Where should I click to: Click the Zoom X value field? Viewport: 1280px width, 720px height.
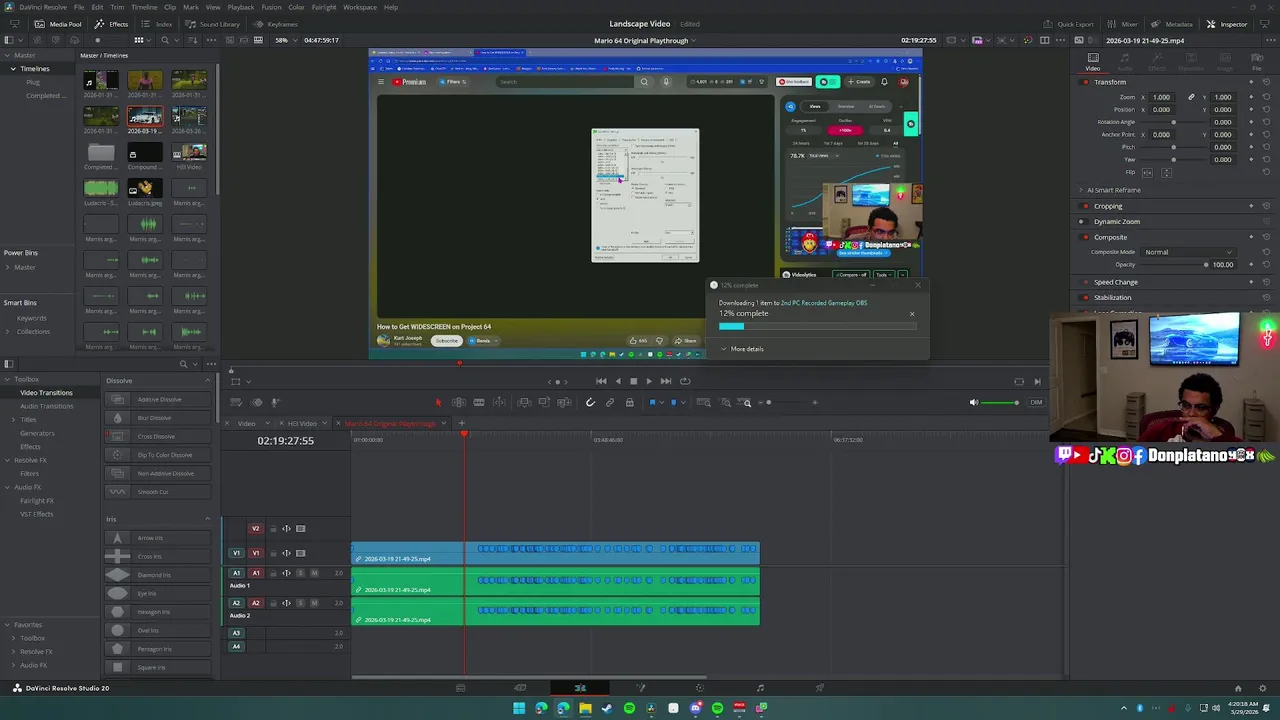tap(1161, 97)
